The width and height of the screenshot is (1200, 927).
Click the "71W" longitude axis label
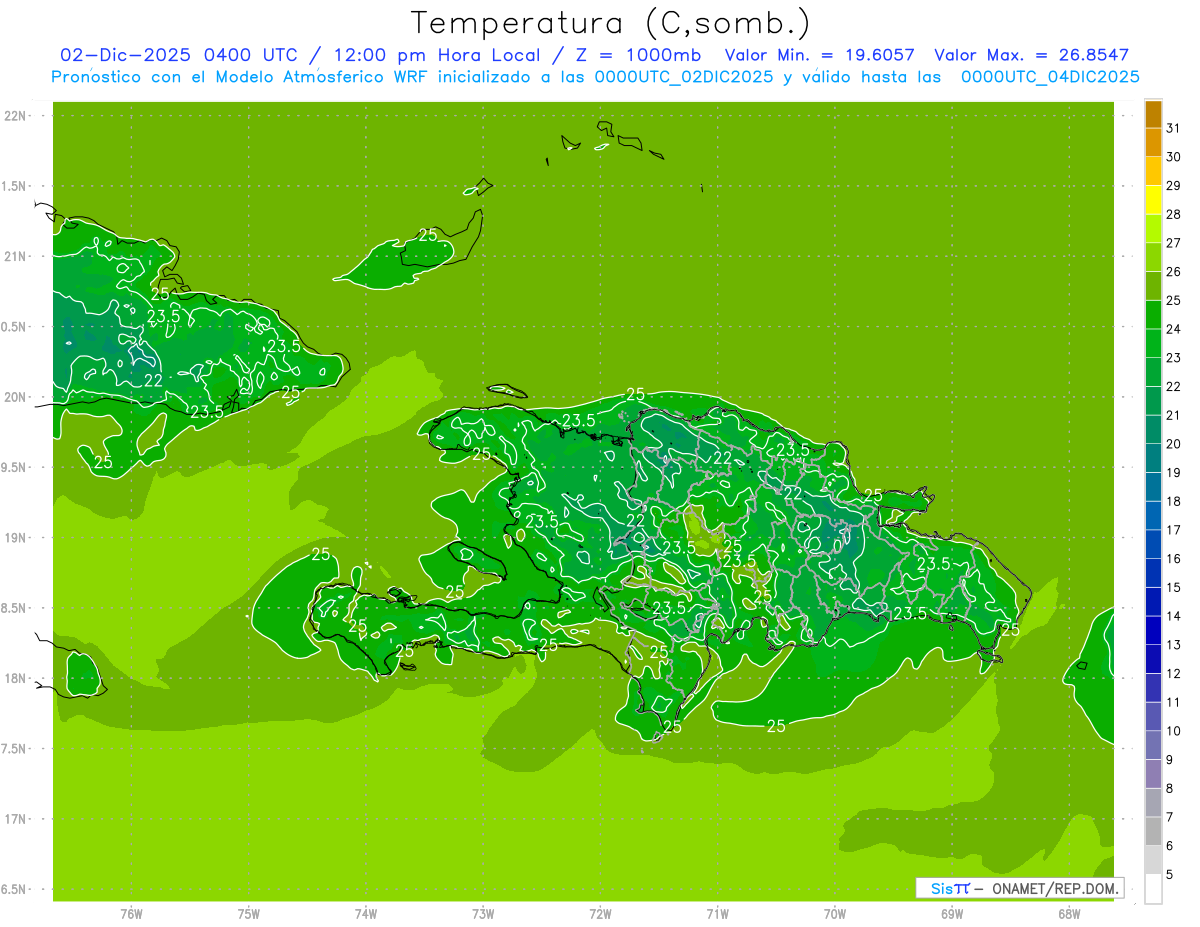(x=718, y=914)
